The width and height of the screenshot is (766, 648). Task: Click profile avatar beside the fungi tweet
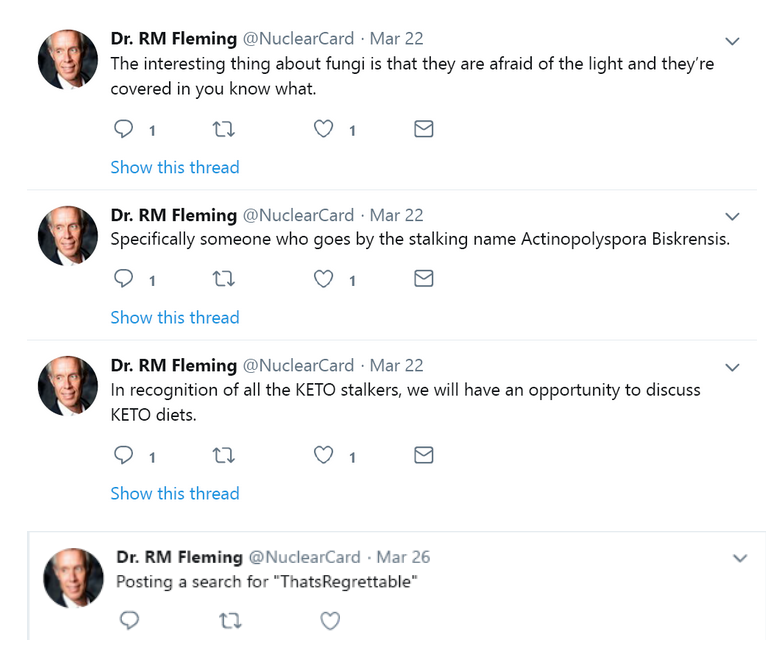tap(68, 60)
